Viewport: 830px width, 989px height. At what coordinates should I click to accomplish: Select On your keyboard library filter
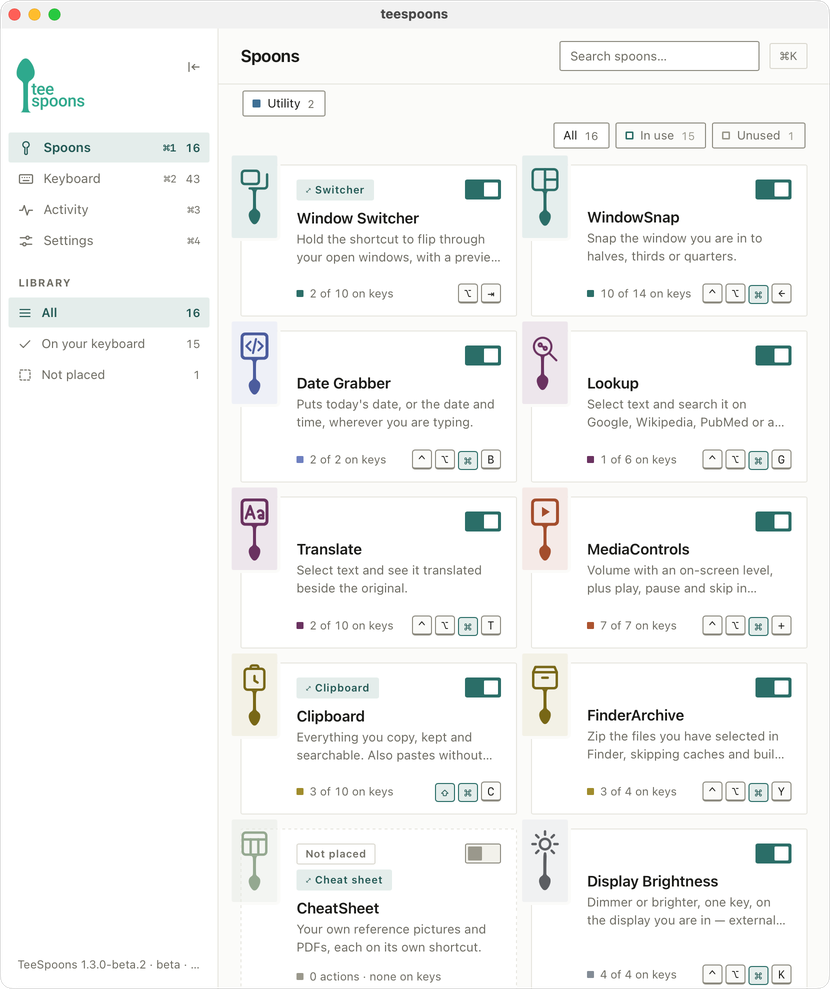pyautogui.click(x=108, y=344)
